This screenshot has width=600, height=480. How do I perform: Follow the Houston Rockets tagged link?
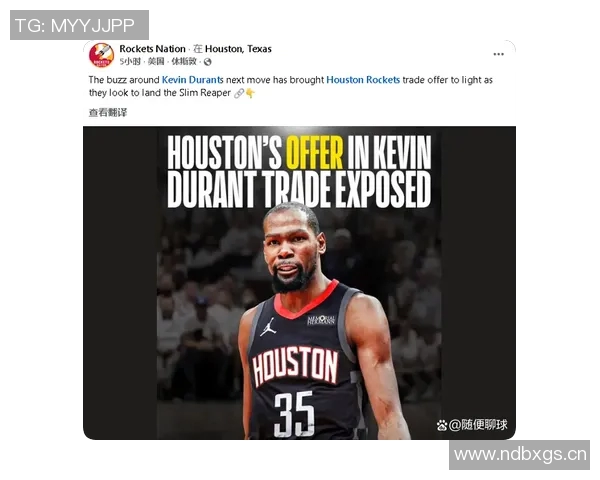(363, 80)
